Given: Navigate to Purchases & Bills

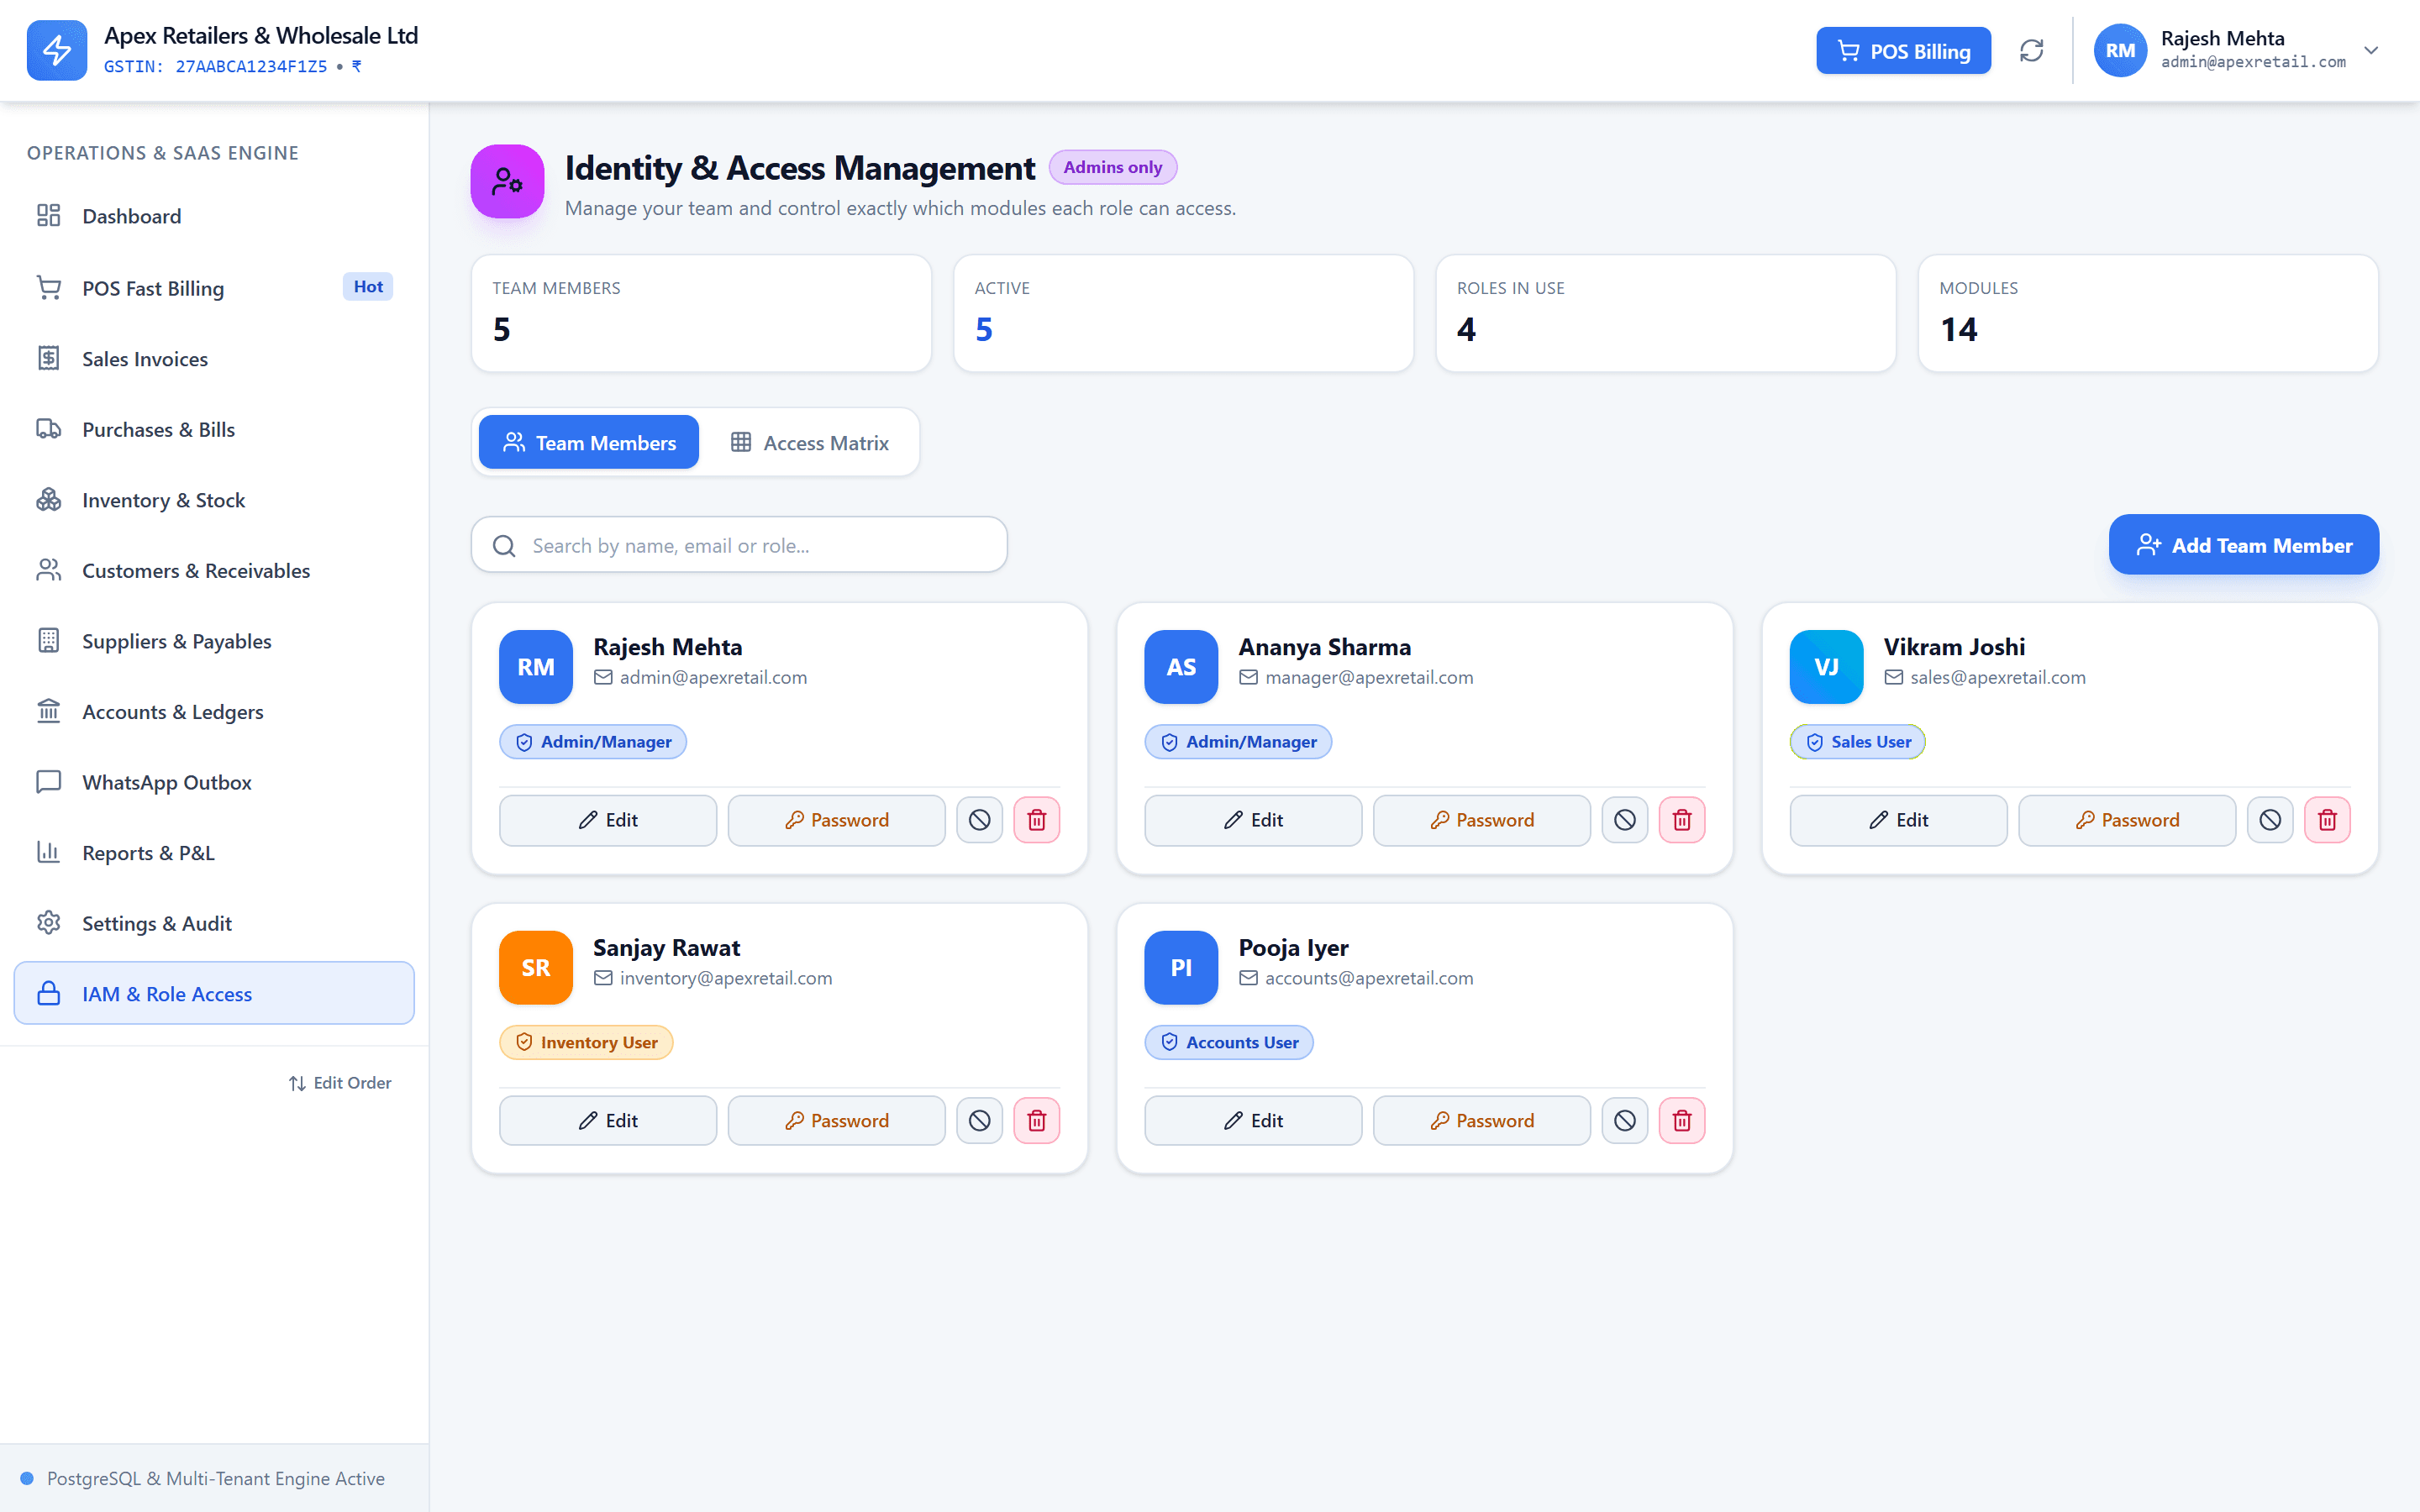Looking at the screenshot, I should [214, 429].
